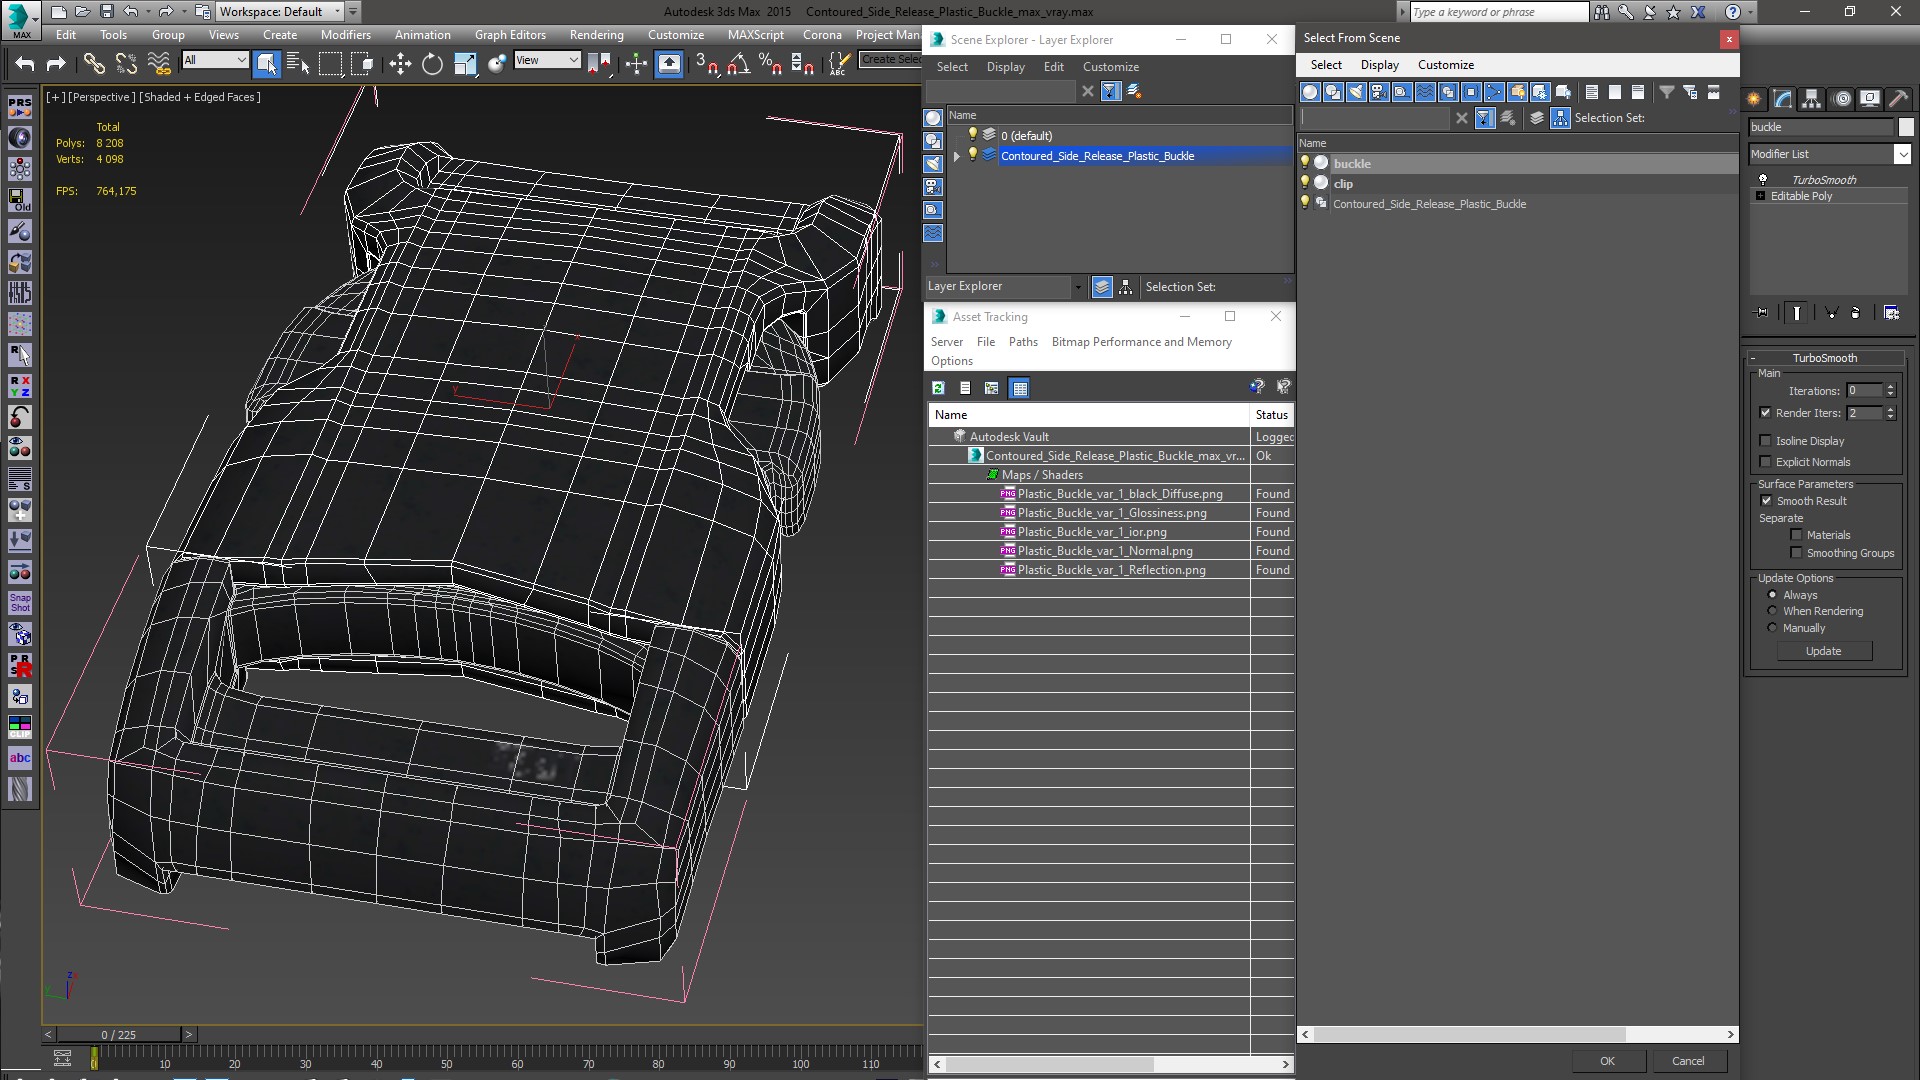Click the Select and Link tool
Viewport: 1920px width, 1080px height.
tap(93, 64)
